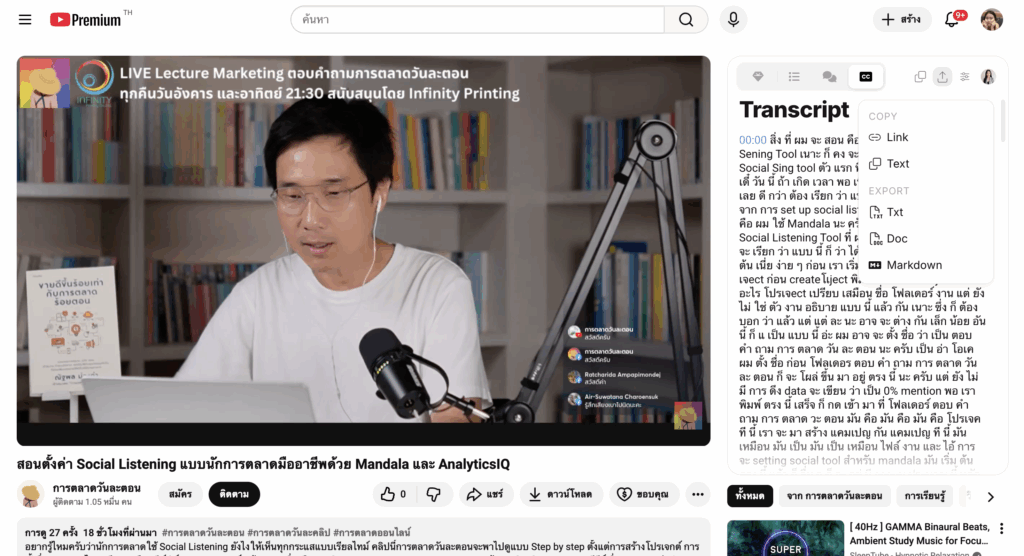This screenshot has height=556, width=1024.
Task: Open the GAMMA Binaural Beats video thumbnail
Action: pyautogui.click(x=786, y=538)
